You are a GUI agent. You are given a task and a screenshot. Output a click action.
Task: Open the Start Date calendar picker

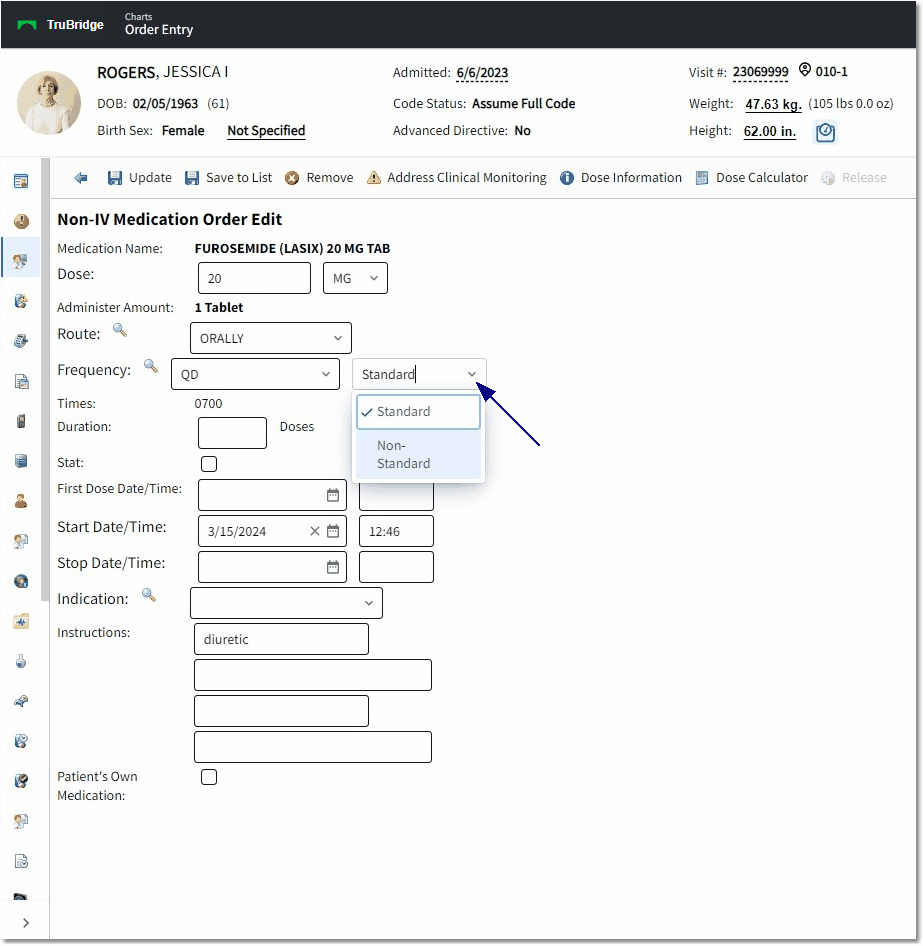[x=333, y=531]
